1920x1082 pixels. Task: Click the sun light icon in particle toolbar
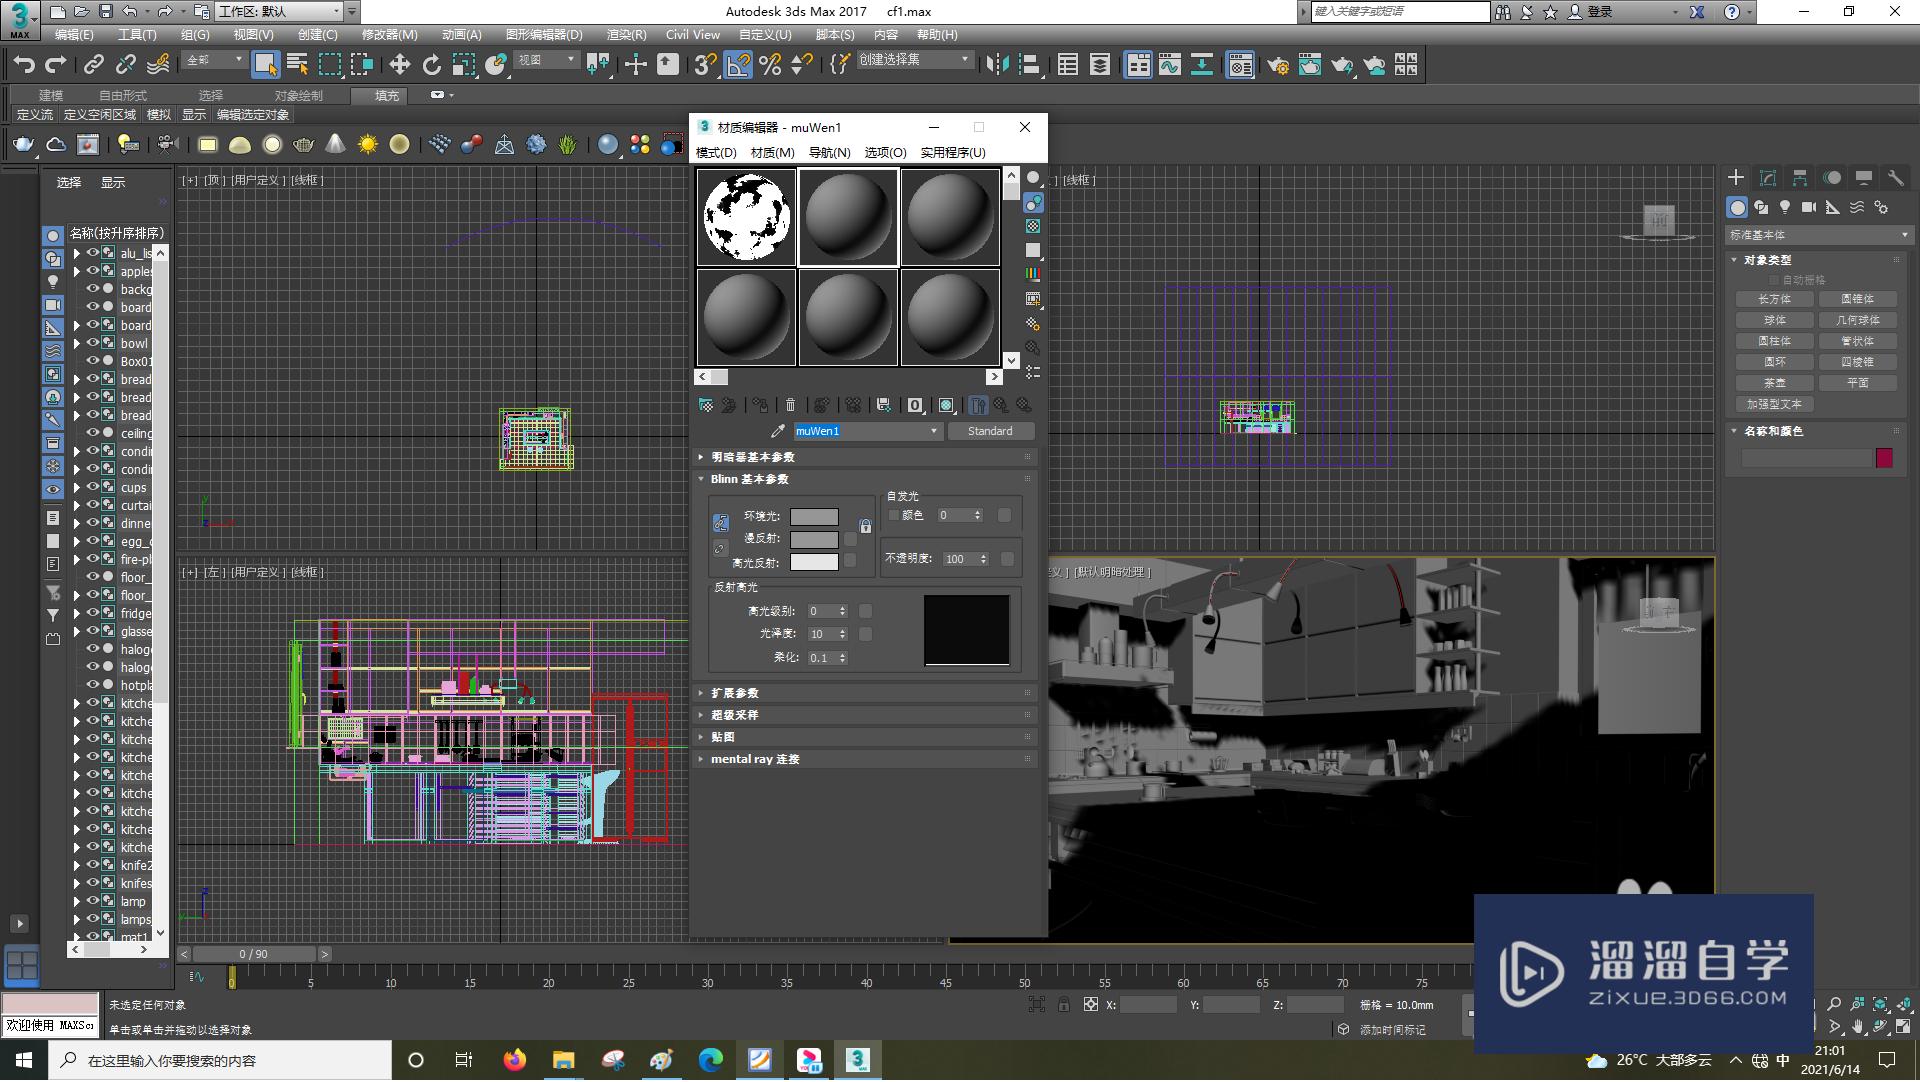[368, 145]
